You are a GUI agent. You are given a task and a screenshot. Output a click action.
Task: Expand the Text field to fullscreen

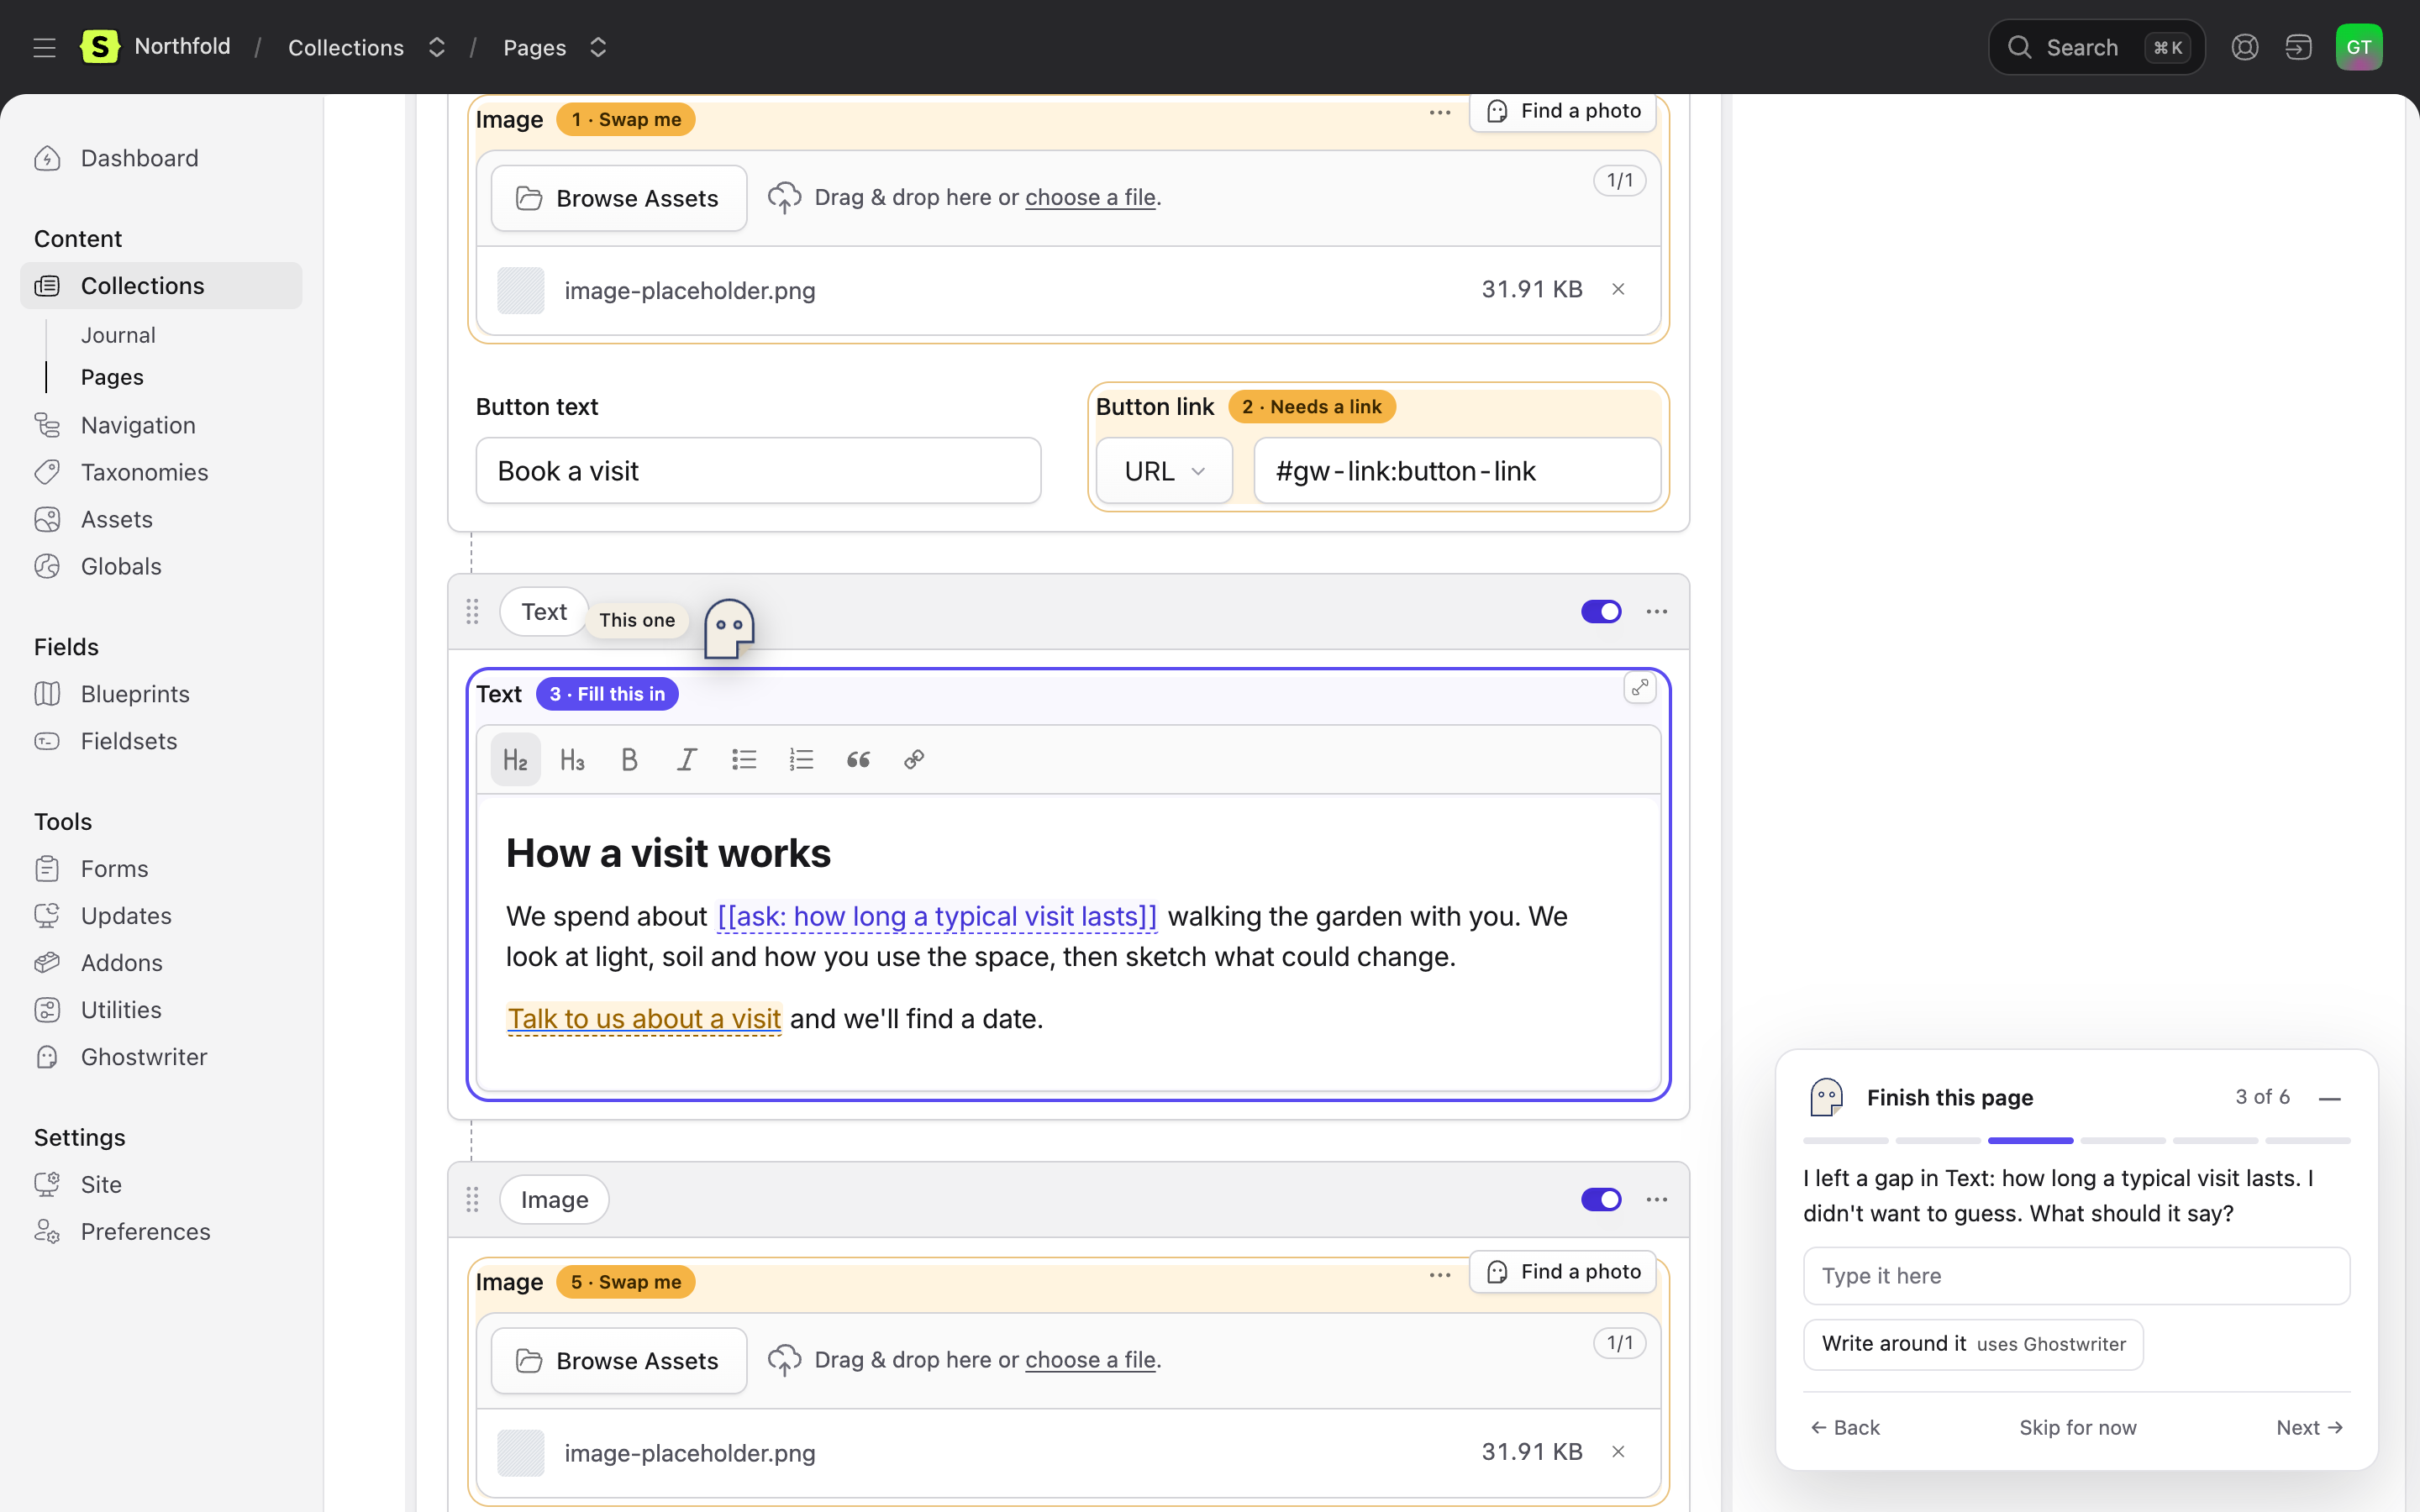coord(1640,688)
